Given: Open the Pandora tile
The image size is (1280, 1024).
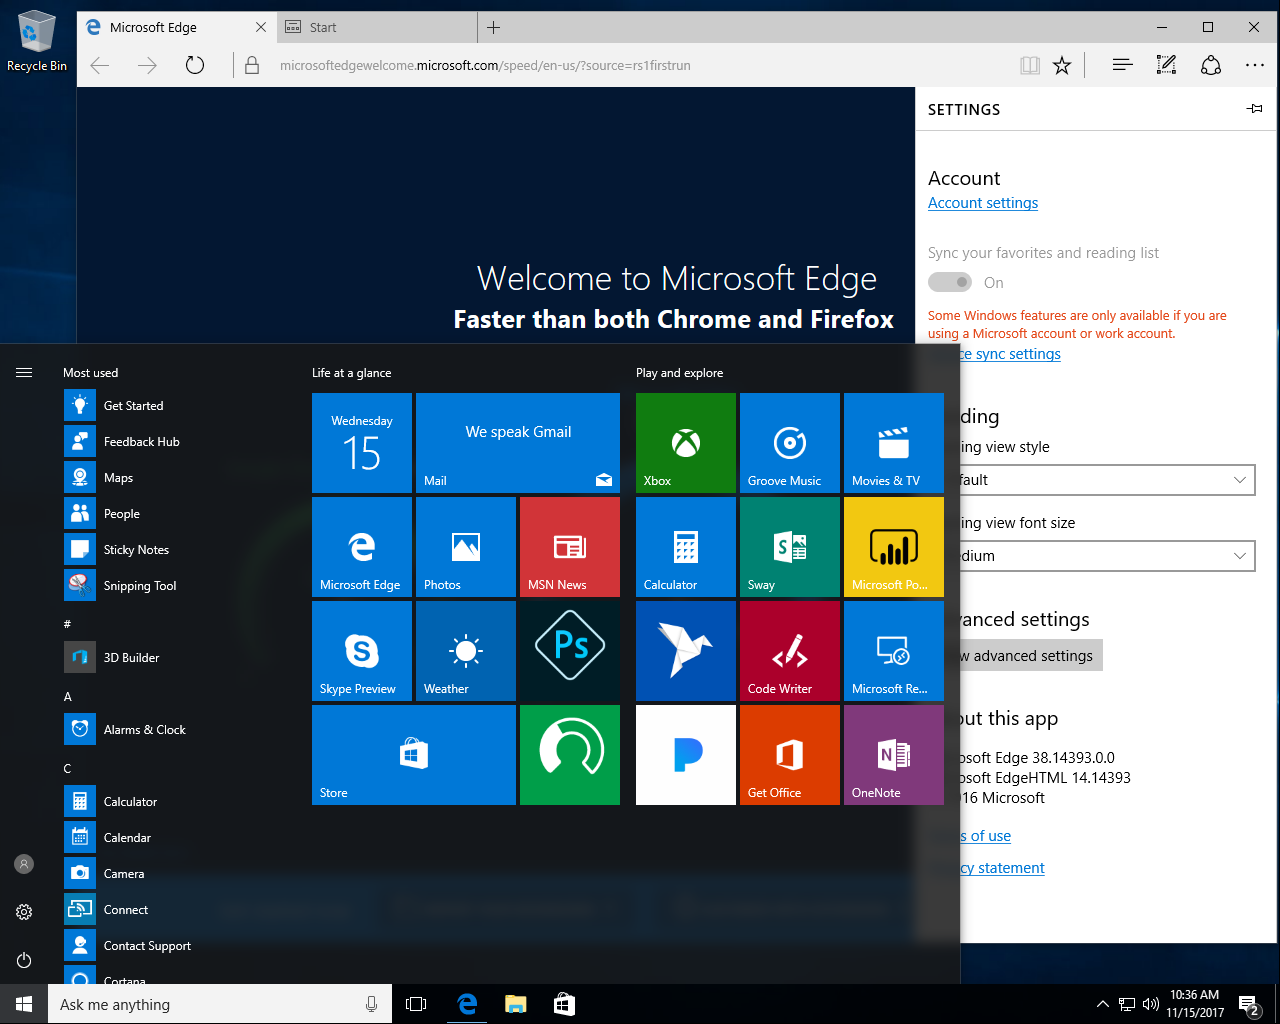Looking at the screenshot, I should point(686,755).
